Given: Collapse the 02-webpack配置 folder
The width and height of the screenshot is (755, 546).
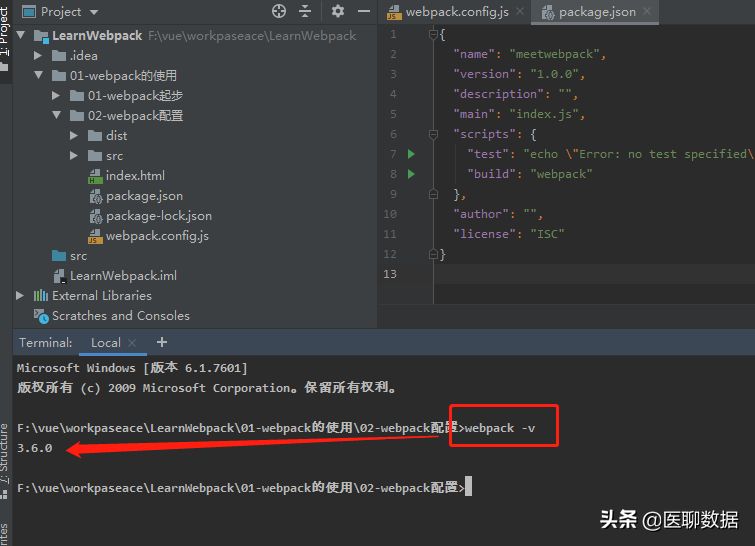Looking at the screenshot, I should click(x=57, y=116).
